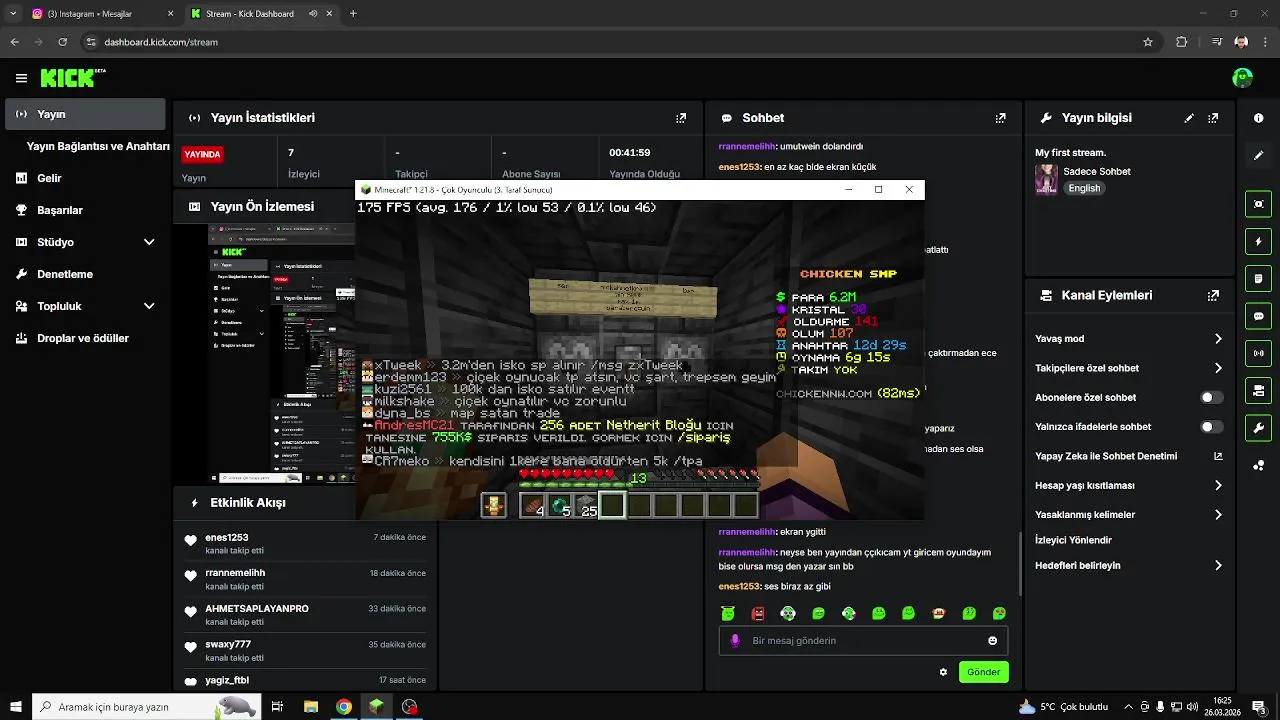Image resolution: width=1280 pixels, height=720 pixels.
Task: Open Droplar ve ödüller in sidebar
Action: (85, 338)
